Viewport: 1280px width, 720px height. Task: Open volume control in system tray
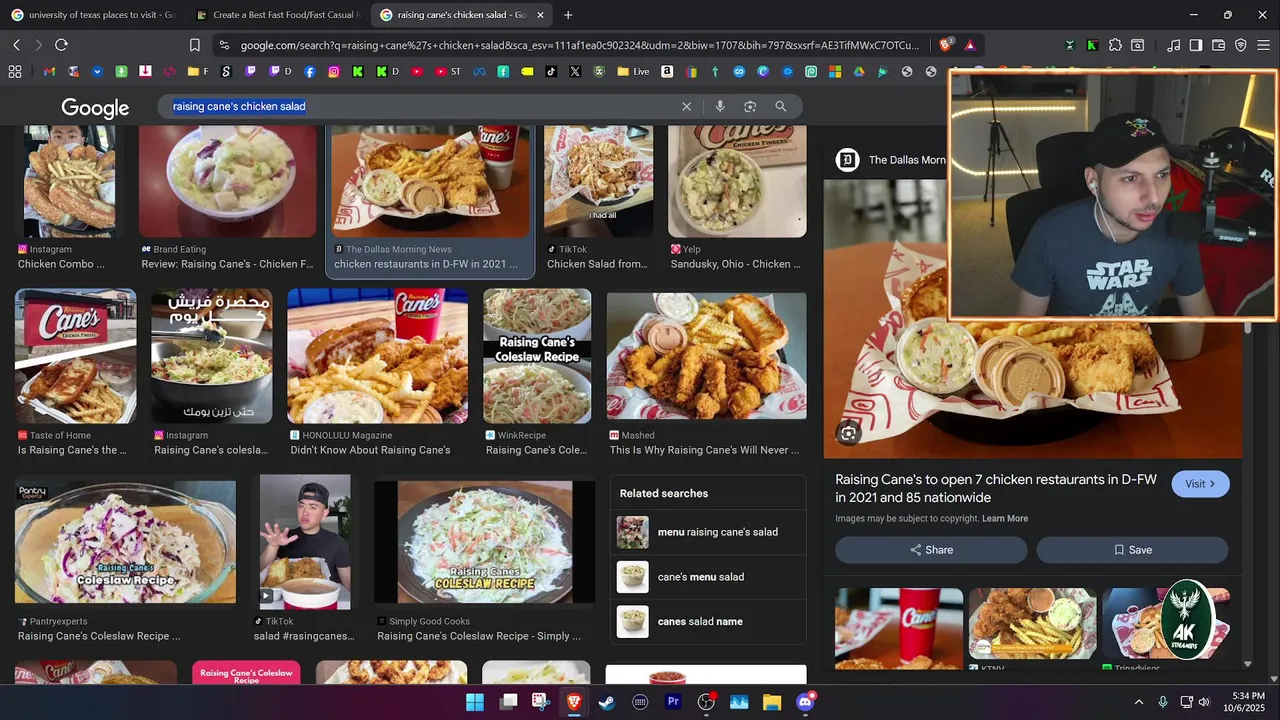click(1204, 702)
